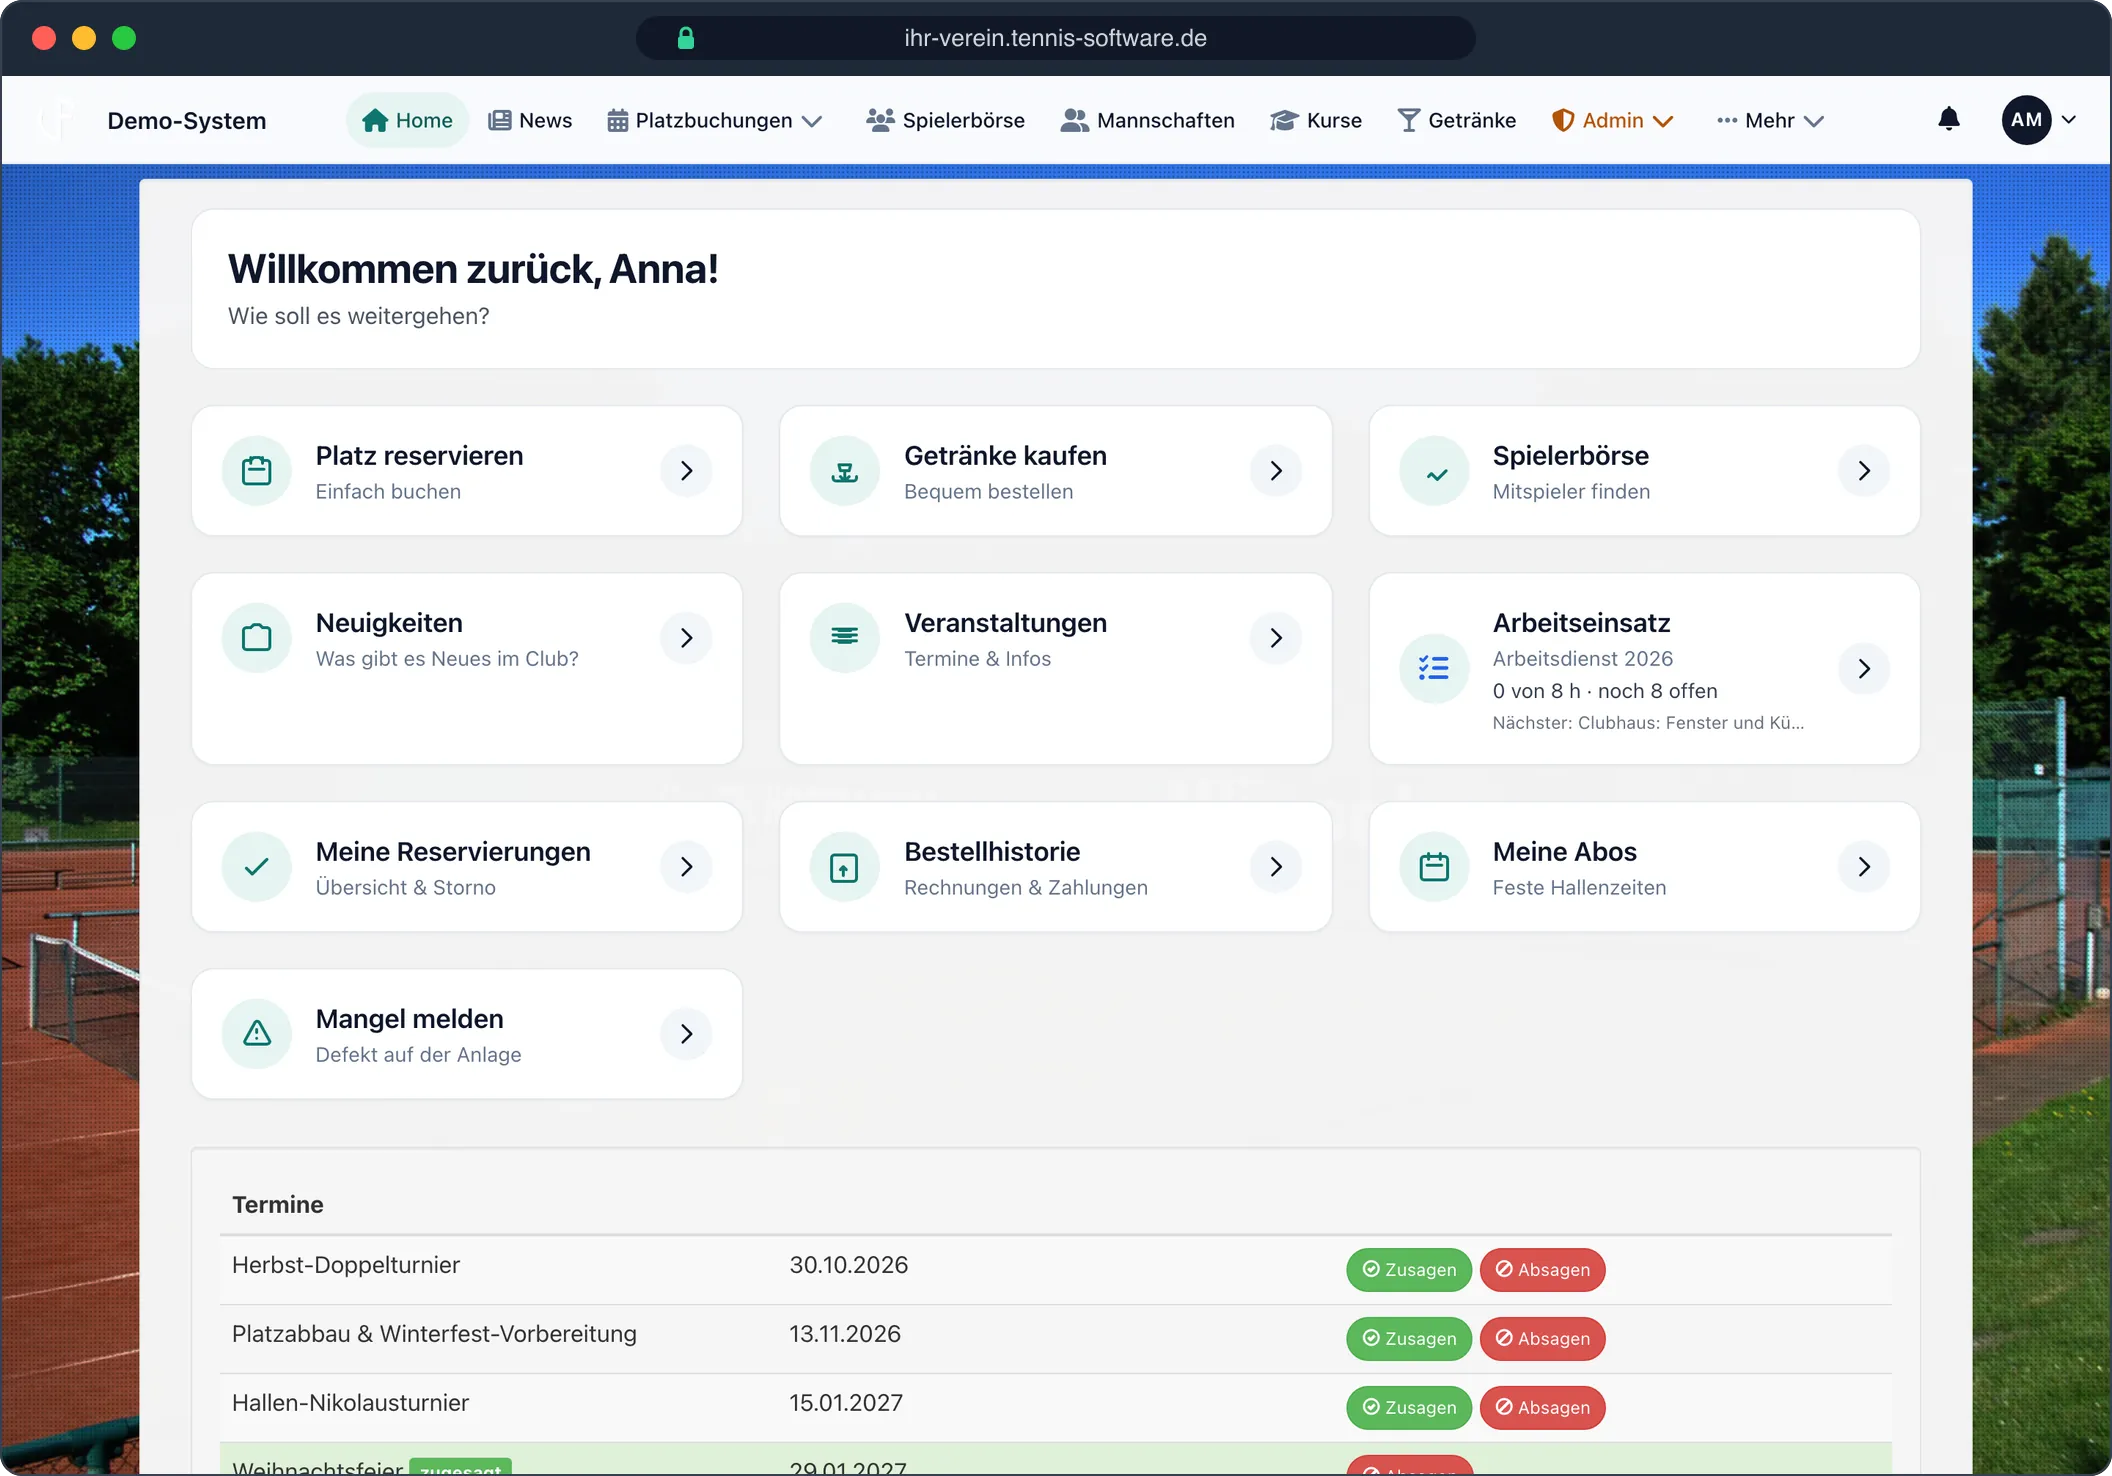Click the Meine Abos calendar icon
This screenshot has width=2112, height=1476.
click(x=1435, y=867)
